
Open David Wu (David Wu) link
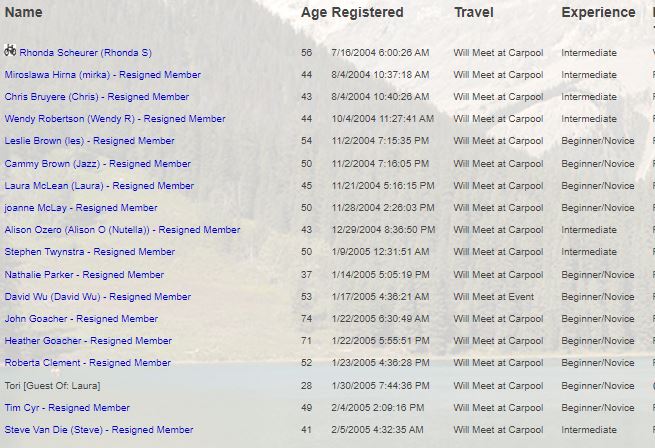click(98, 297)
